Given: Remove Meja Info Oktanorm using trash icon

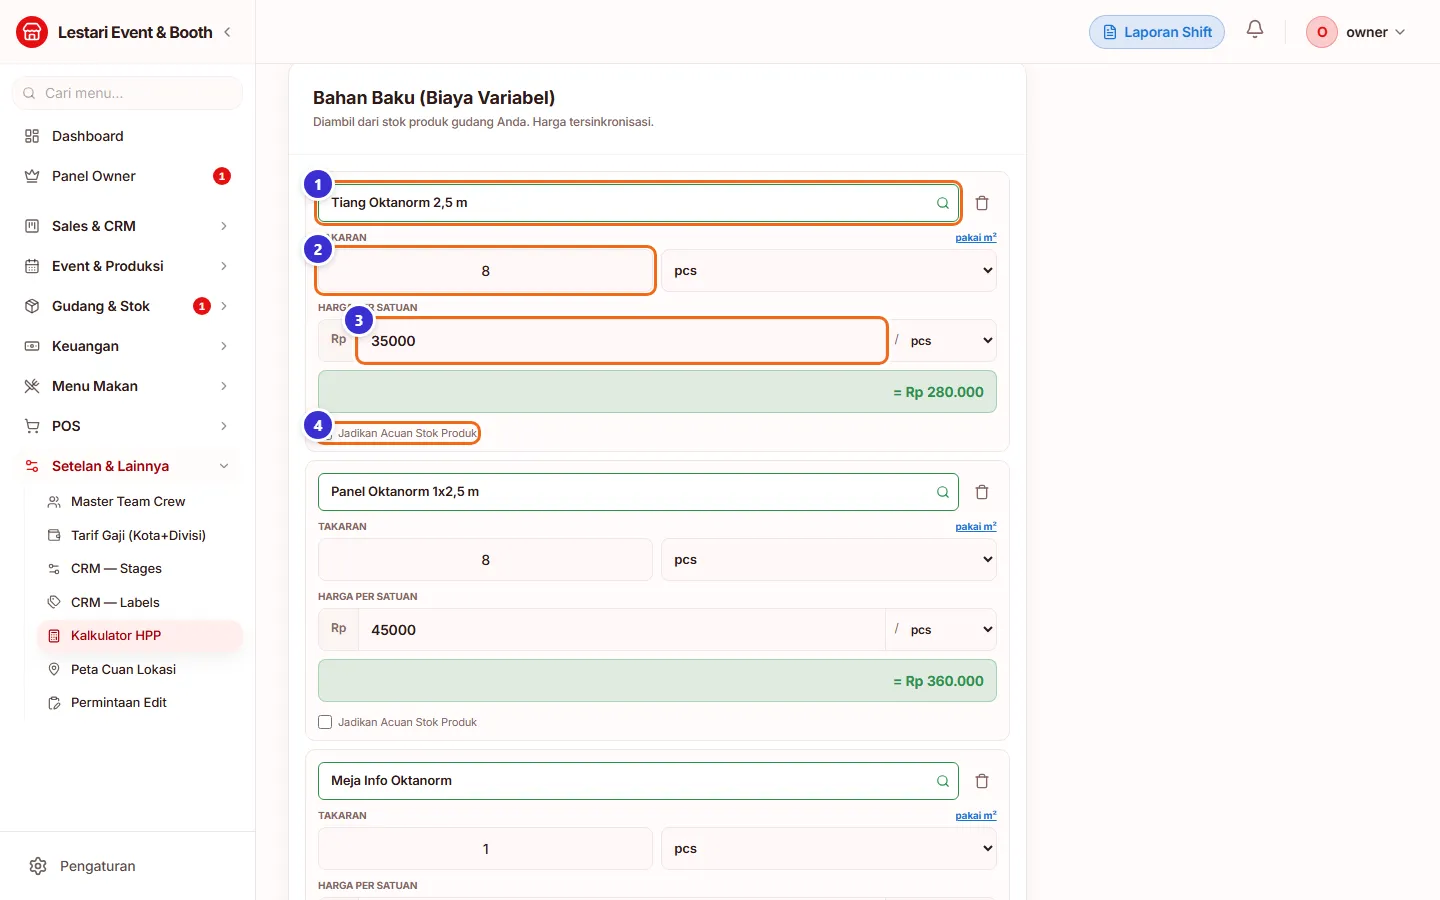Looking at the screenshot, I should (982, 781).
